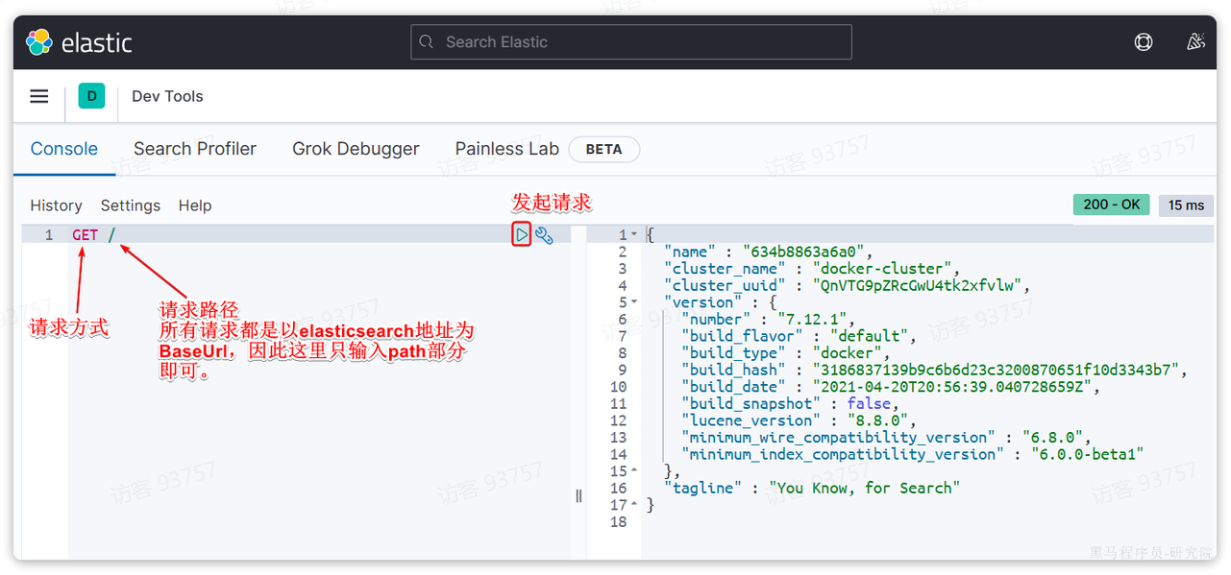Click line number 18 in response pane
Viewport: 1231px width, 575px height.
click(x=618, y=522)
